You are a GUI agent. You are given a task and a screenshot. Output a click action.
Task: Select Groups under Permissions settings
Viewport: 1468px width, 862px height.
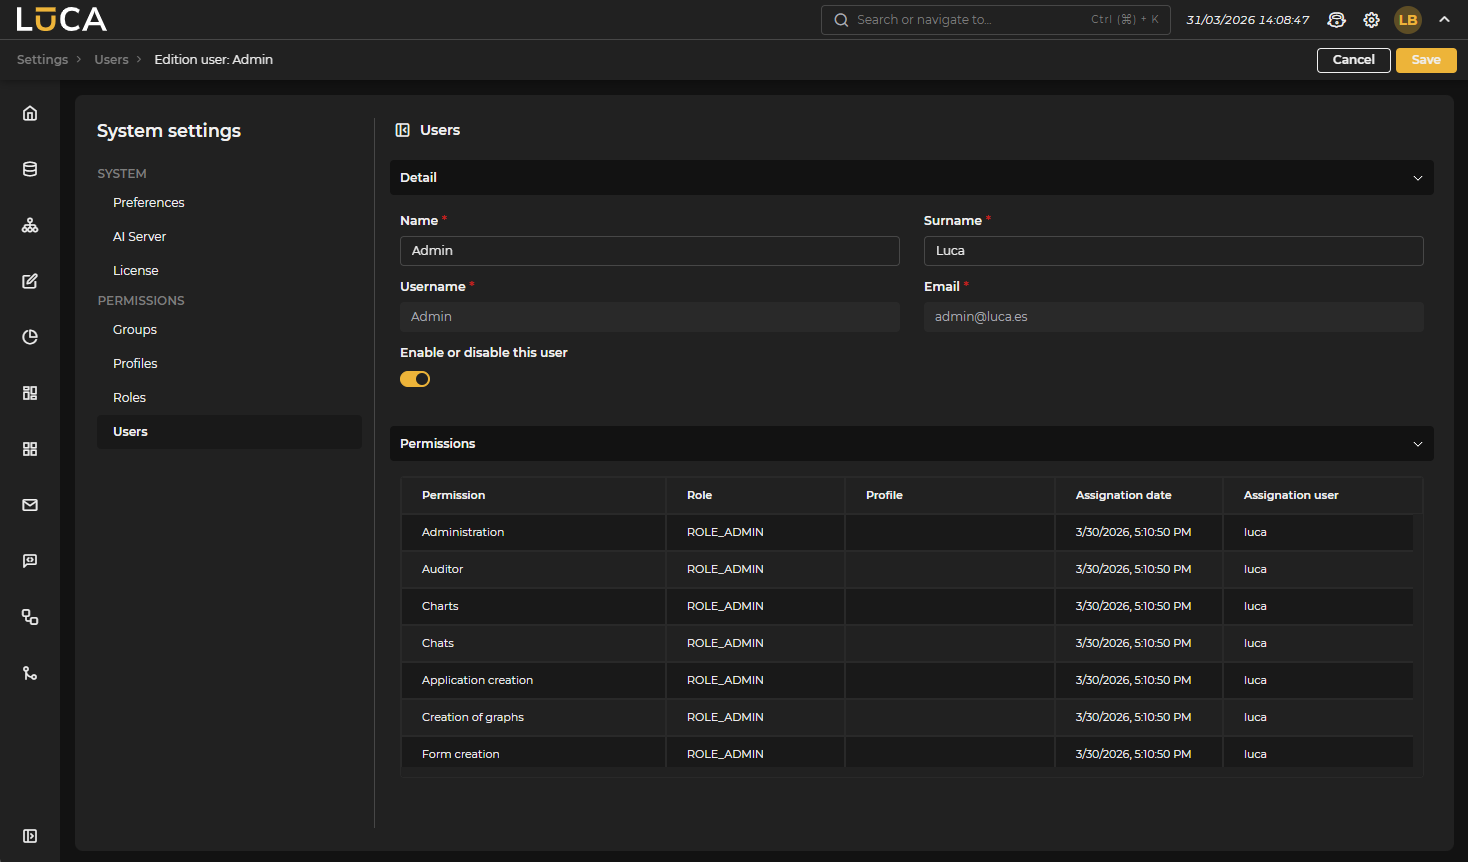[135, 330]
